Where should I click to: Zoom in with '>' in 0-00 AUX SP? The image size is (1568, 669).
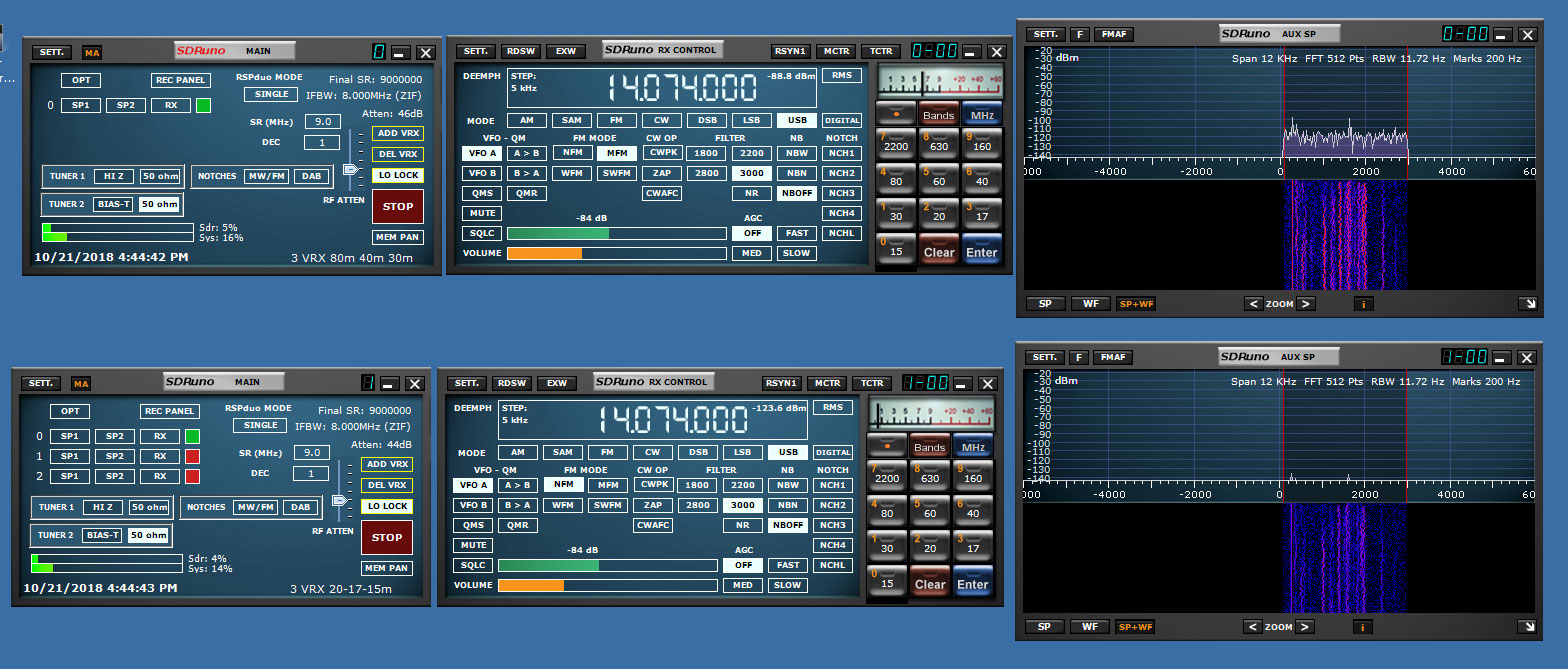point(1306,304)
